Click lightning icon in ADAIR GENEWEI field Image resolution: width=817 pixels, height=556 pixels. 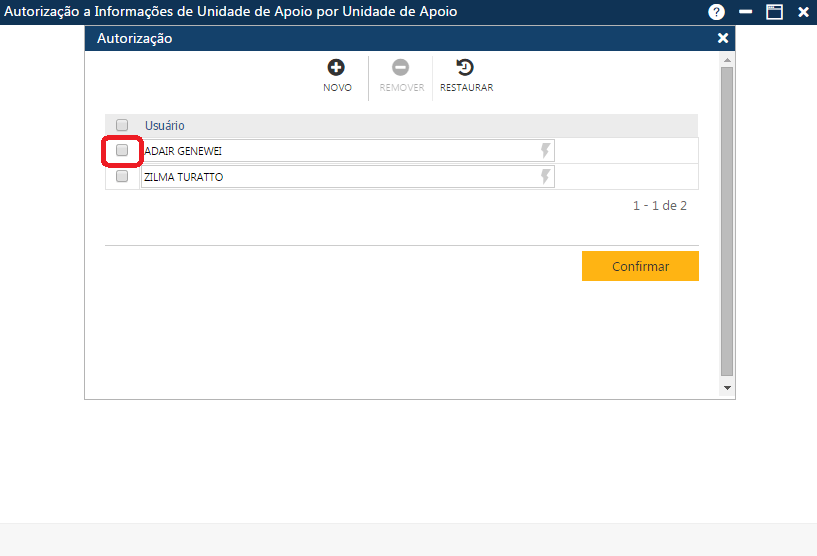[x=545, y=151]
